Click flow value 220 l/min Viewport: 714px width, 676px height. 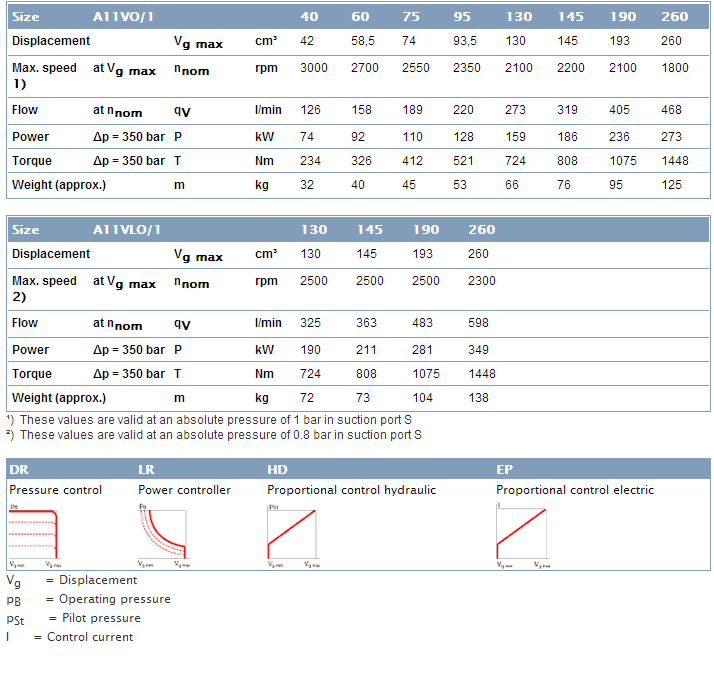tap(463, 110)
